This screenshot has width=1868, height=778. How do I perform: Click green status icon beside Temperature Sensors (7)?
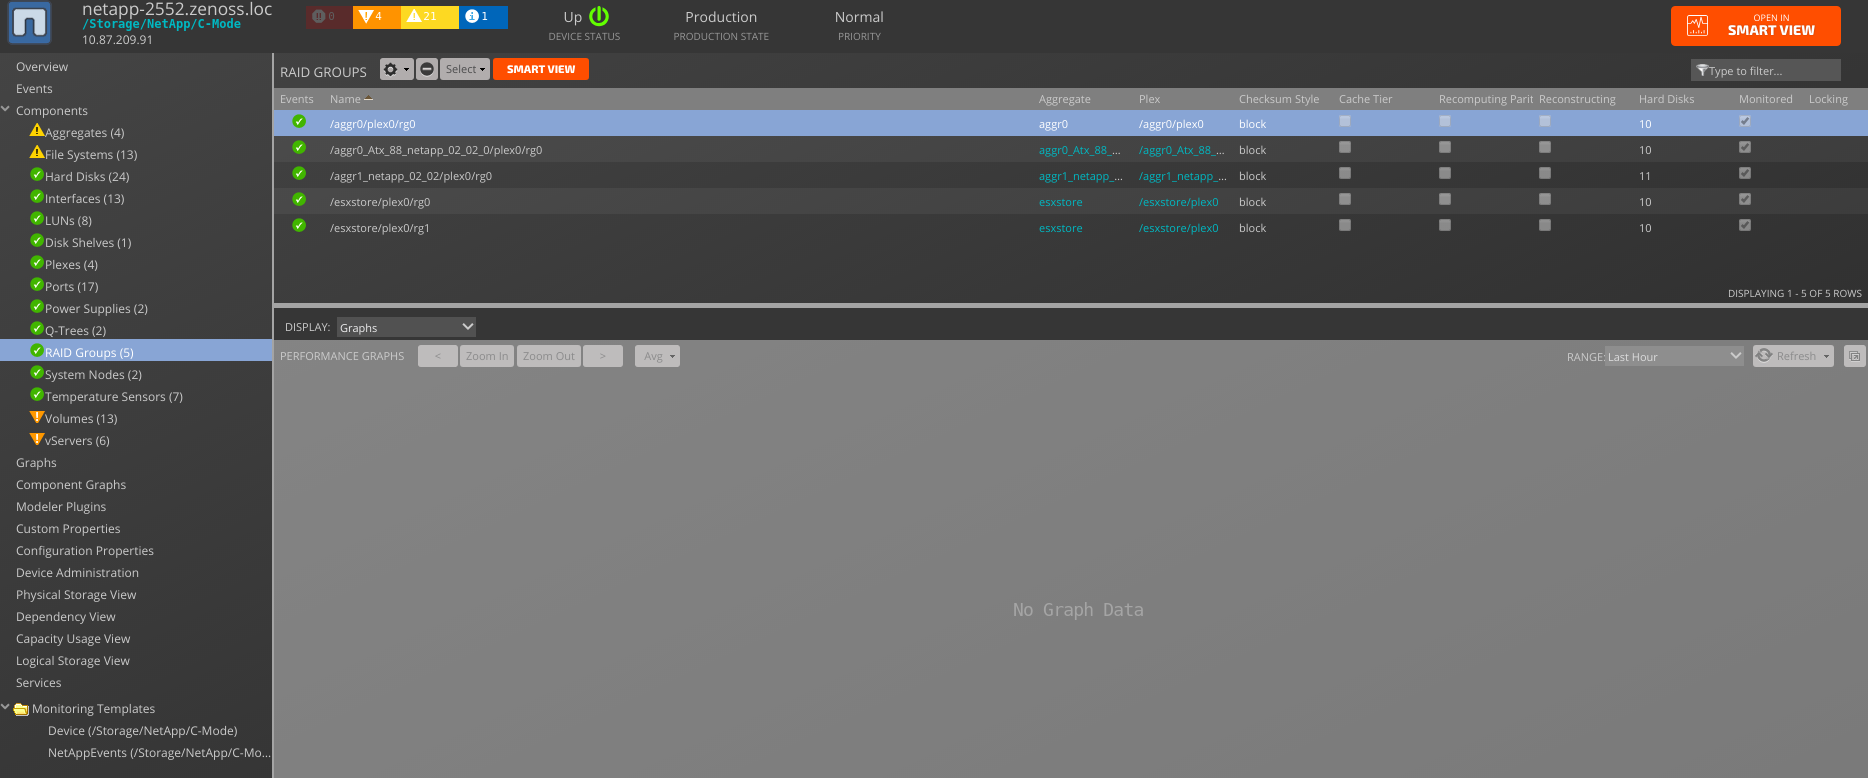[37, 395]
